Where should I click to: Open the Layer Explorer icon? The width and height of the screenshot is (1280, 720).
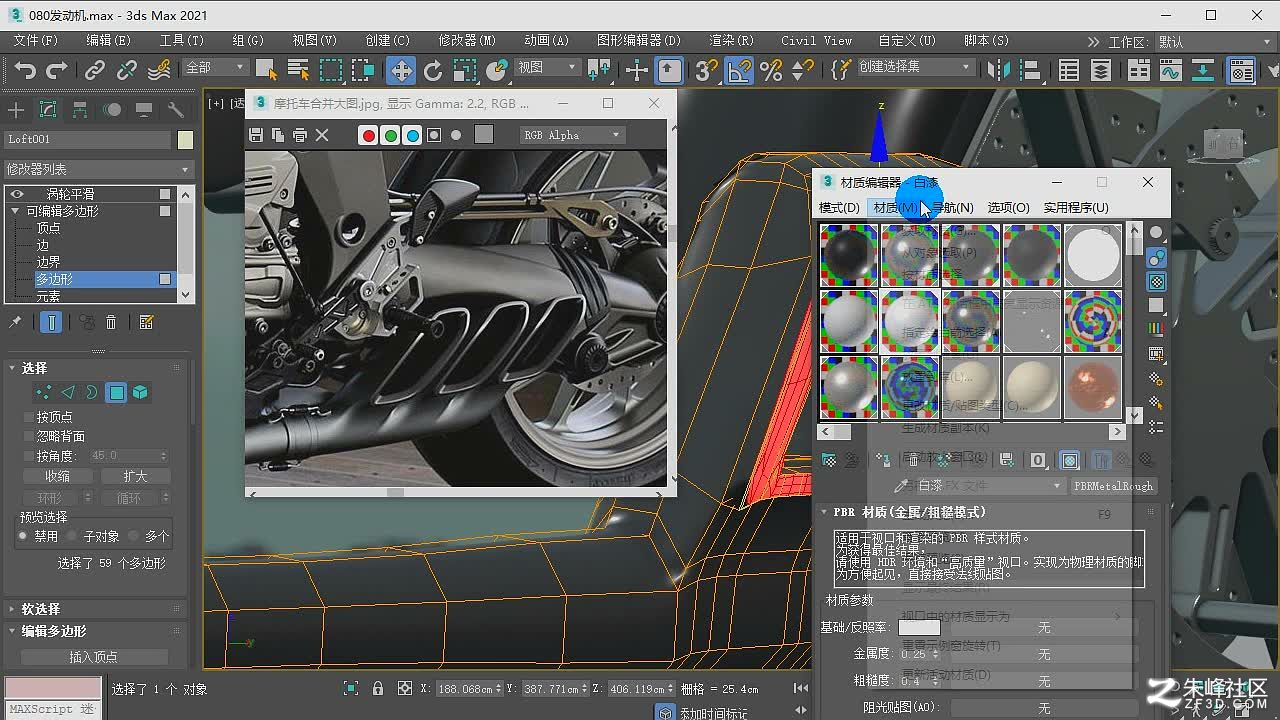coord(1101,70)
